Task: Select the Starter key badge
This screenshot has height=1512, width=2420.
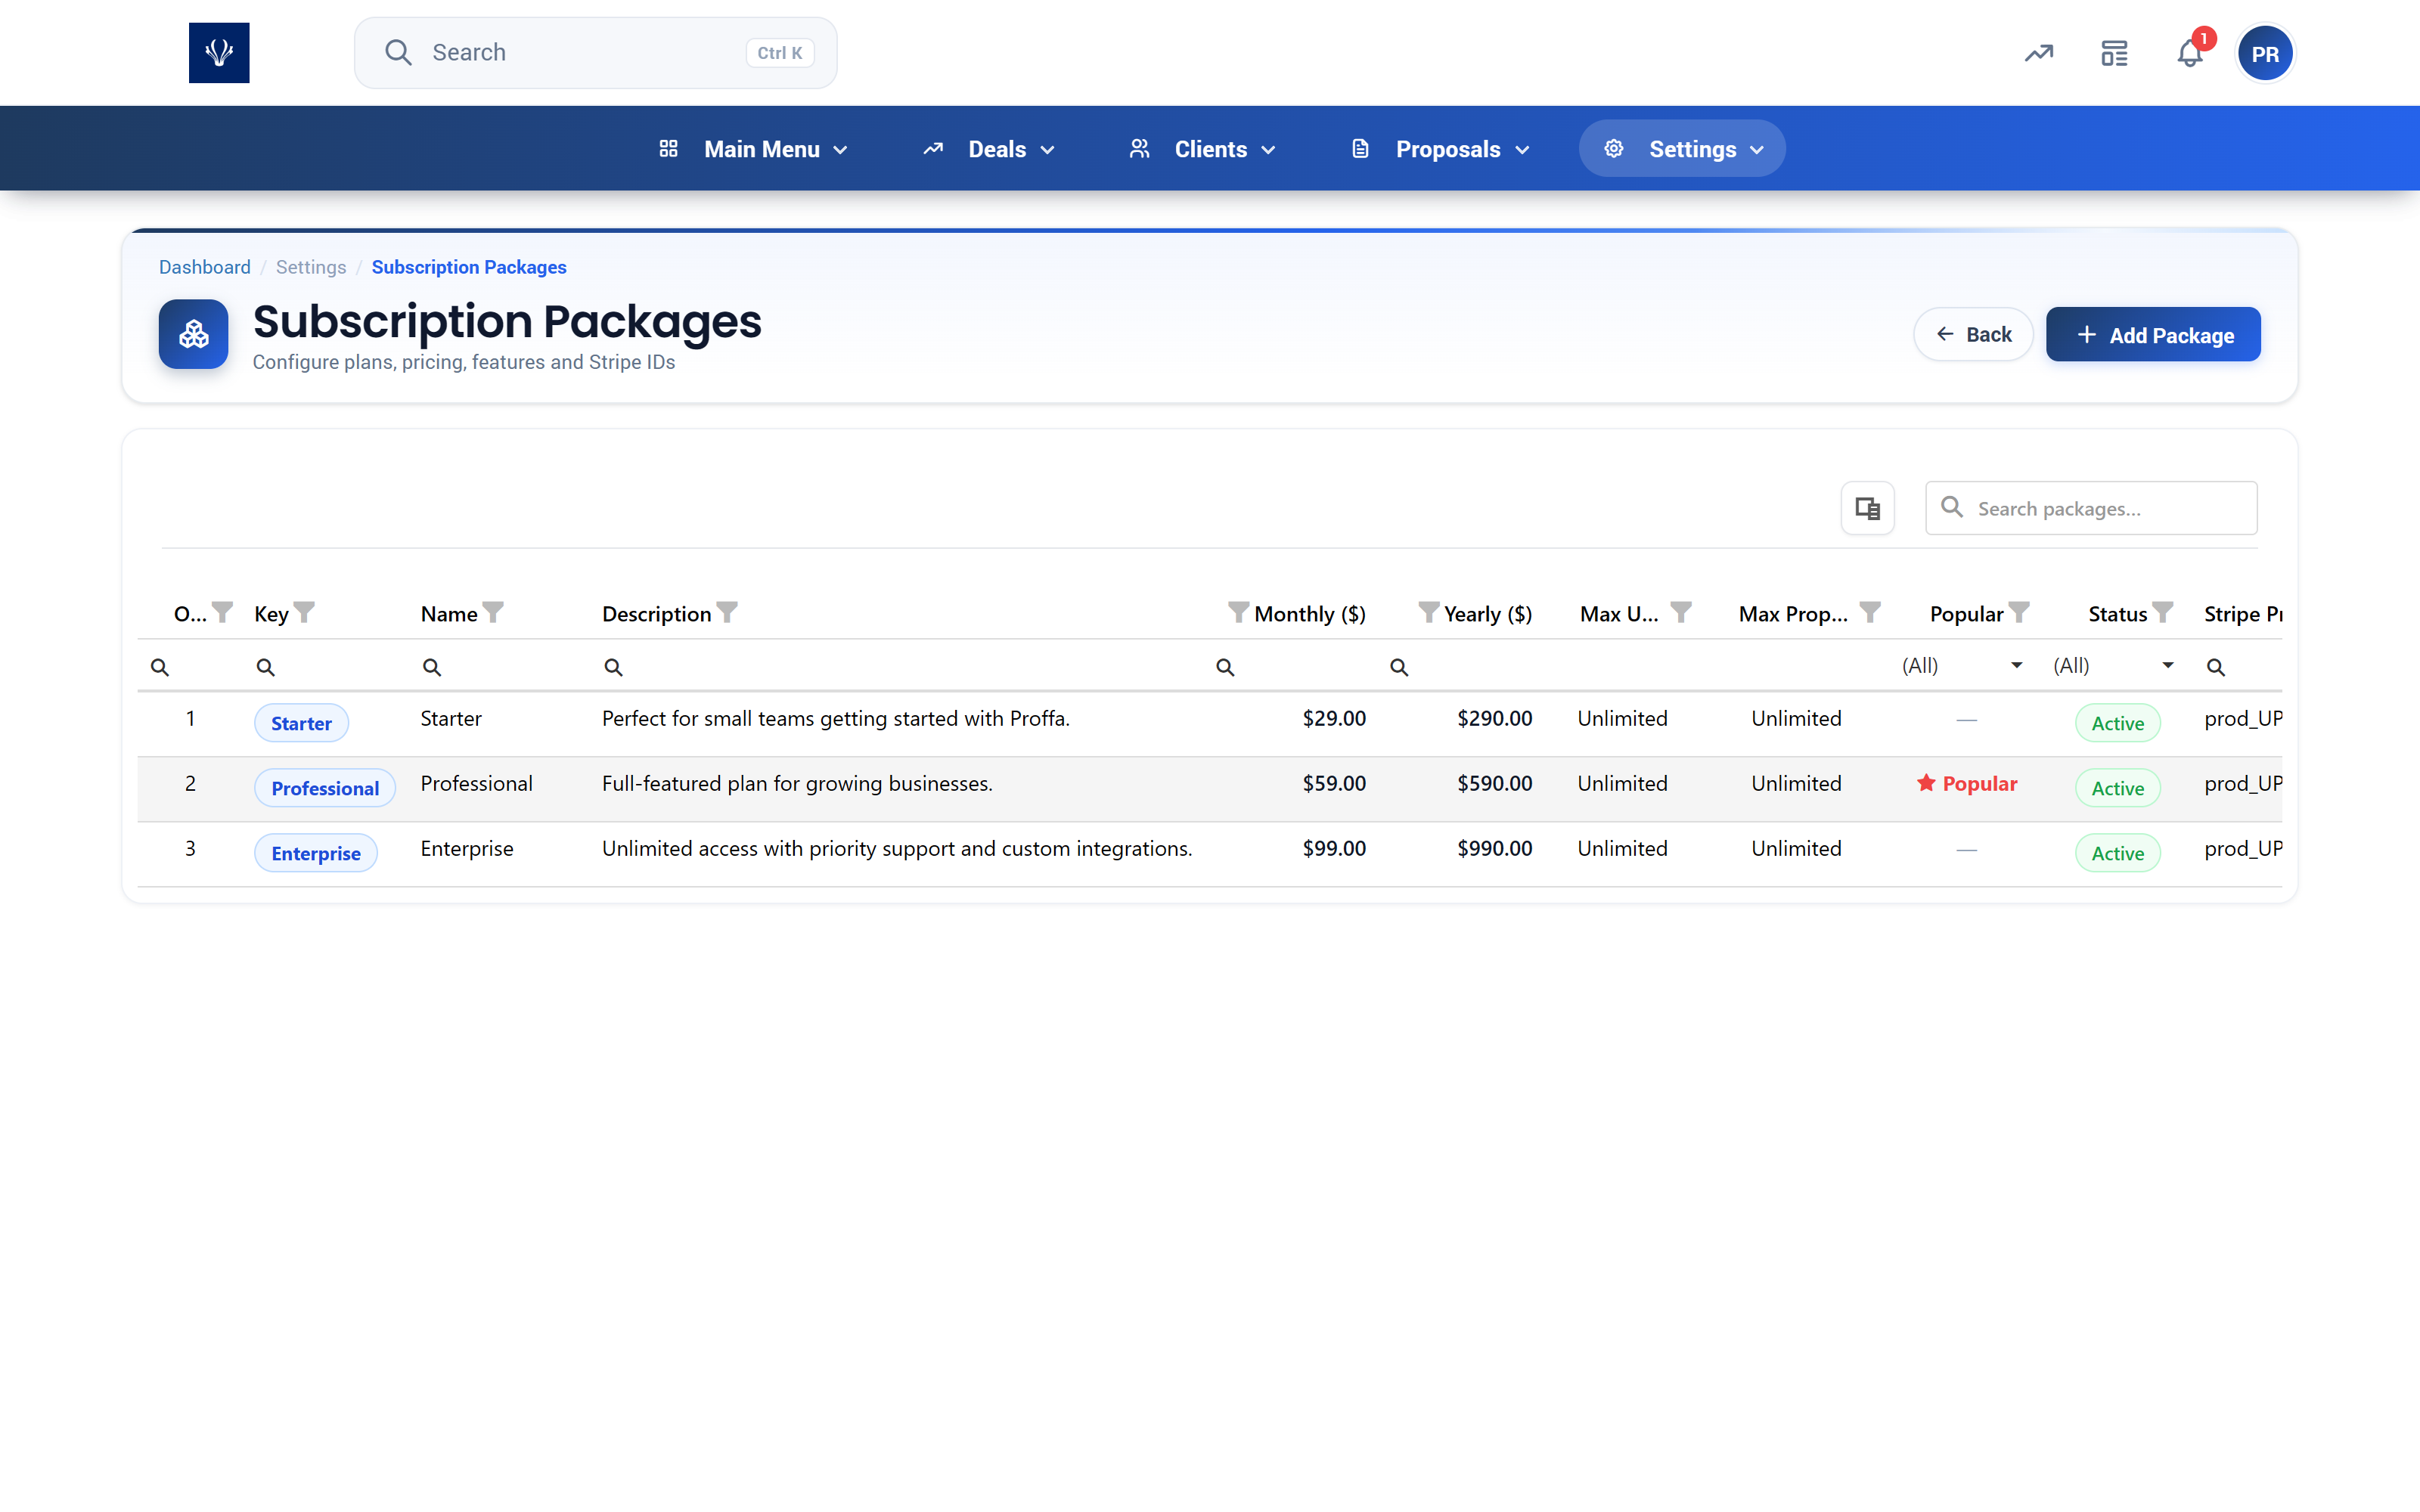Action: (x=301, y=723)
